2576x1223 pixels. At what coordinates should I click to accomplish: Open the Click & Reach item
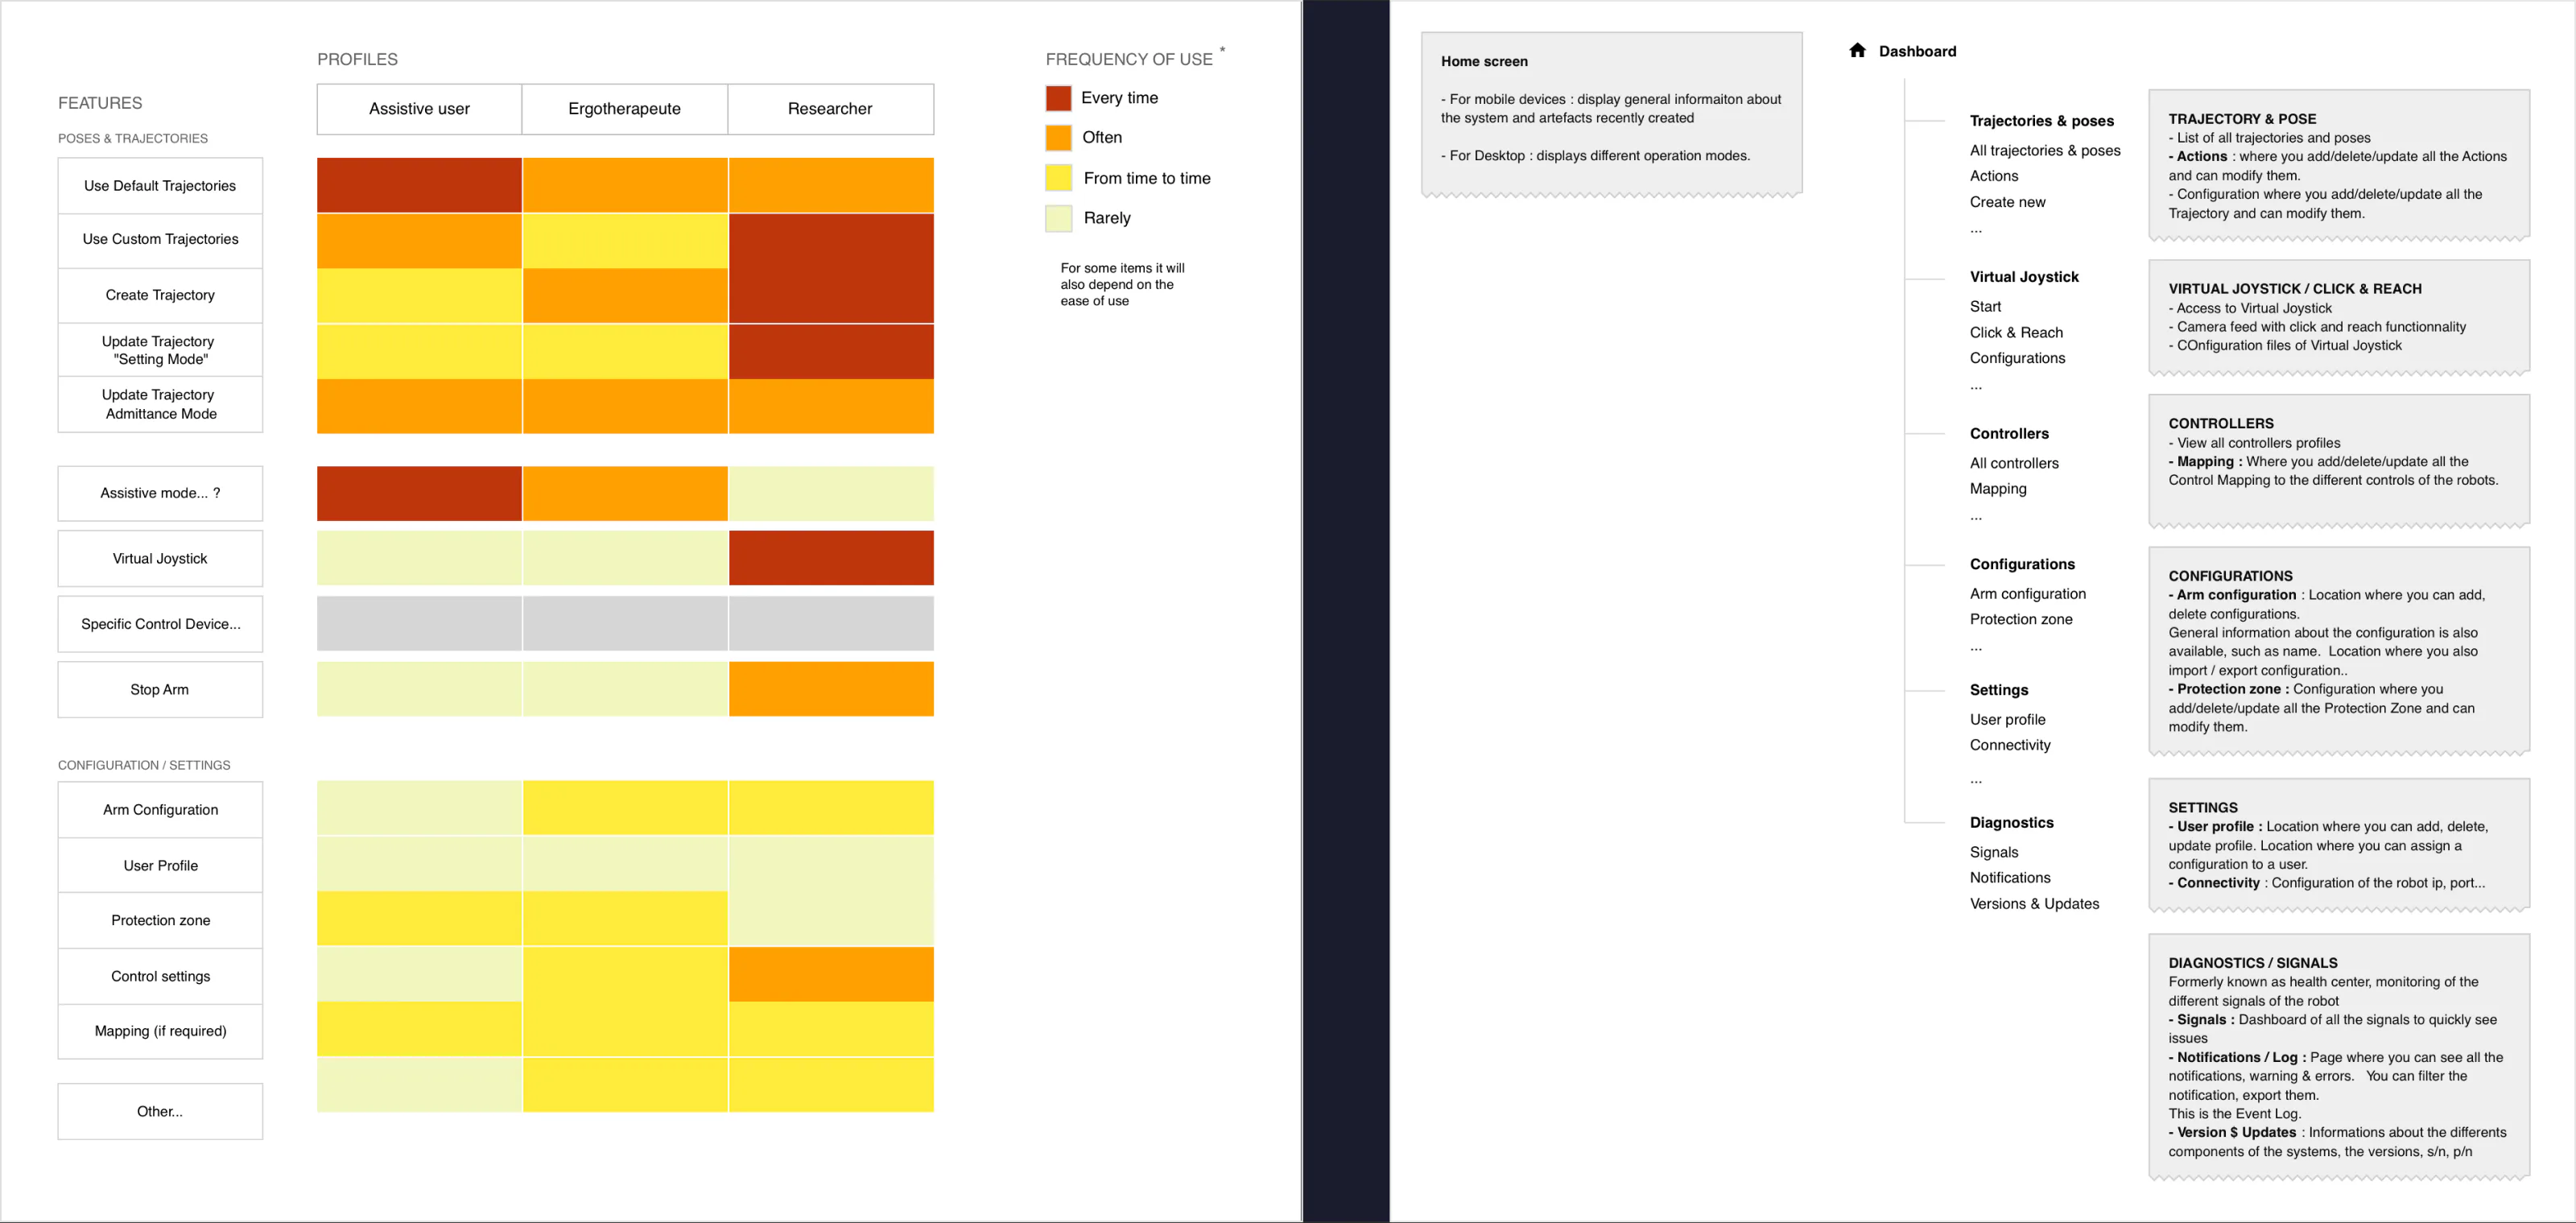pyautogui.click(x=2015, y=333)
